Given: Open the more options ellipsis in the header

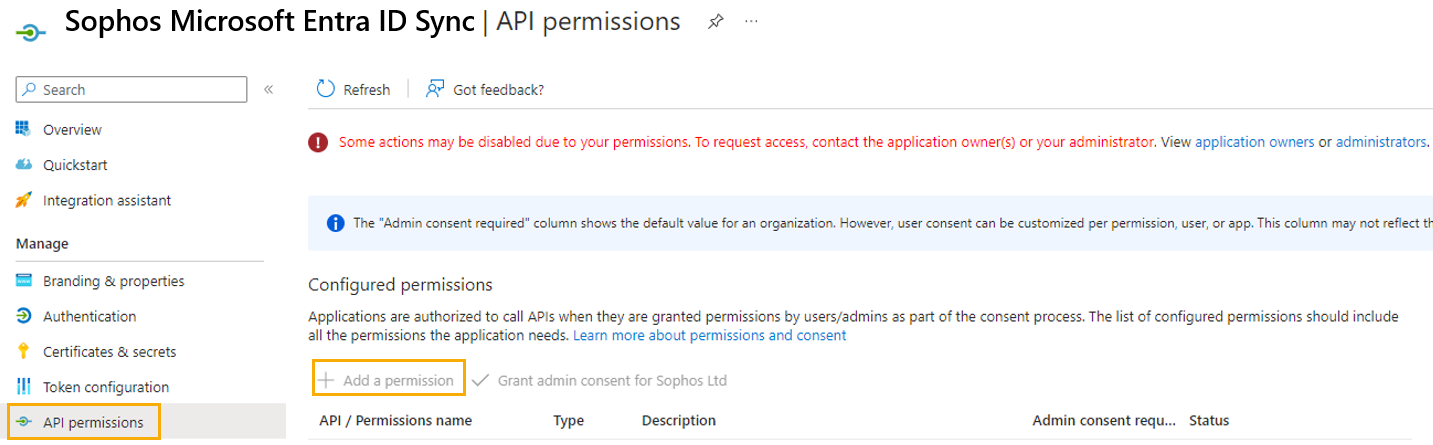Looking at the screenshot, I should 752,22.
